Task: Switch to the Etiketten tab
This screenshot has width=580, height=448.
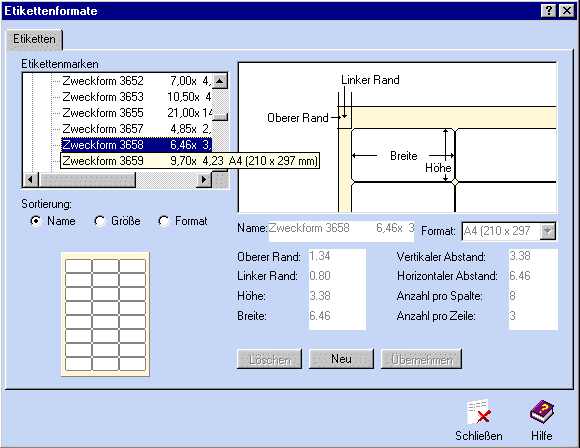Action: coord(34,39)
